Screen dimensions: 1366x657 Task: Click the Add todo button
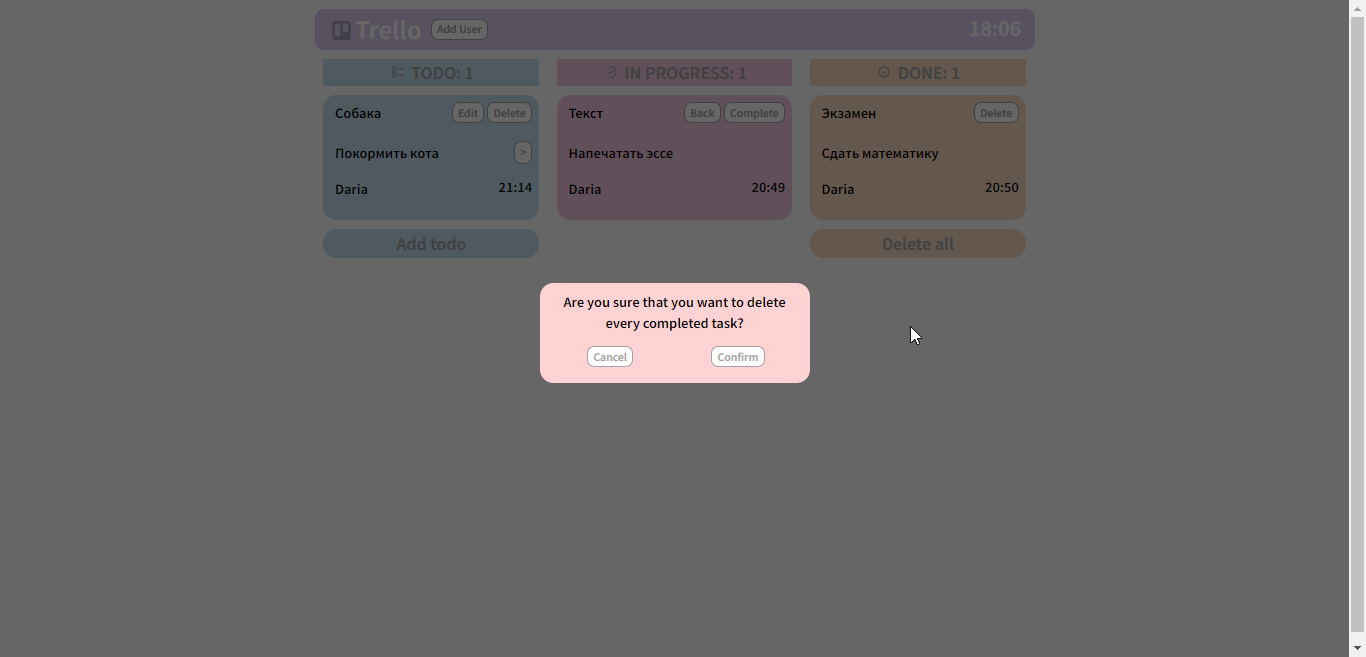click(x=431, y=244)
